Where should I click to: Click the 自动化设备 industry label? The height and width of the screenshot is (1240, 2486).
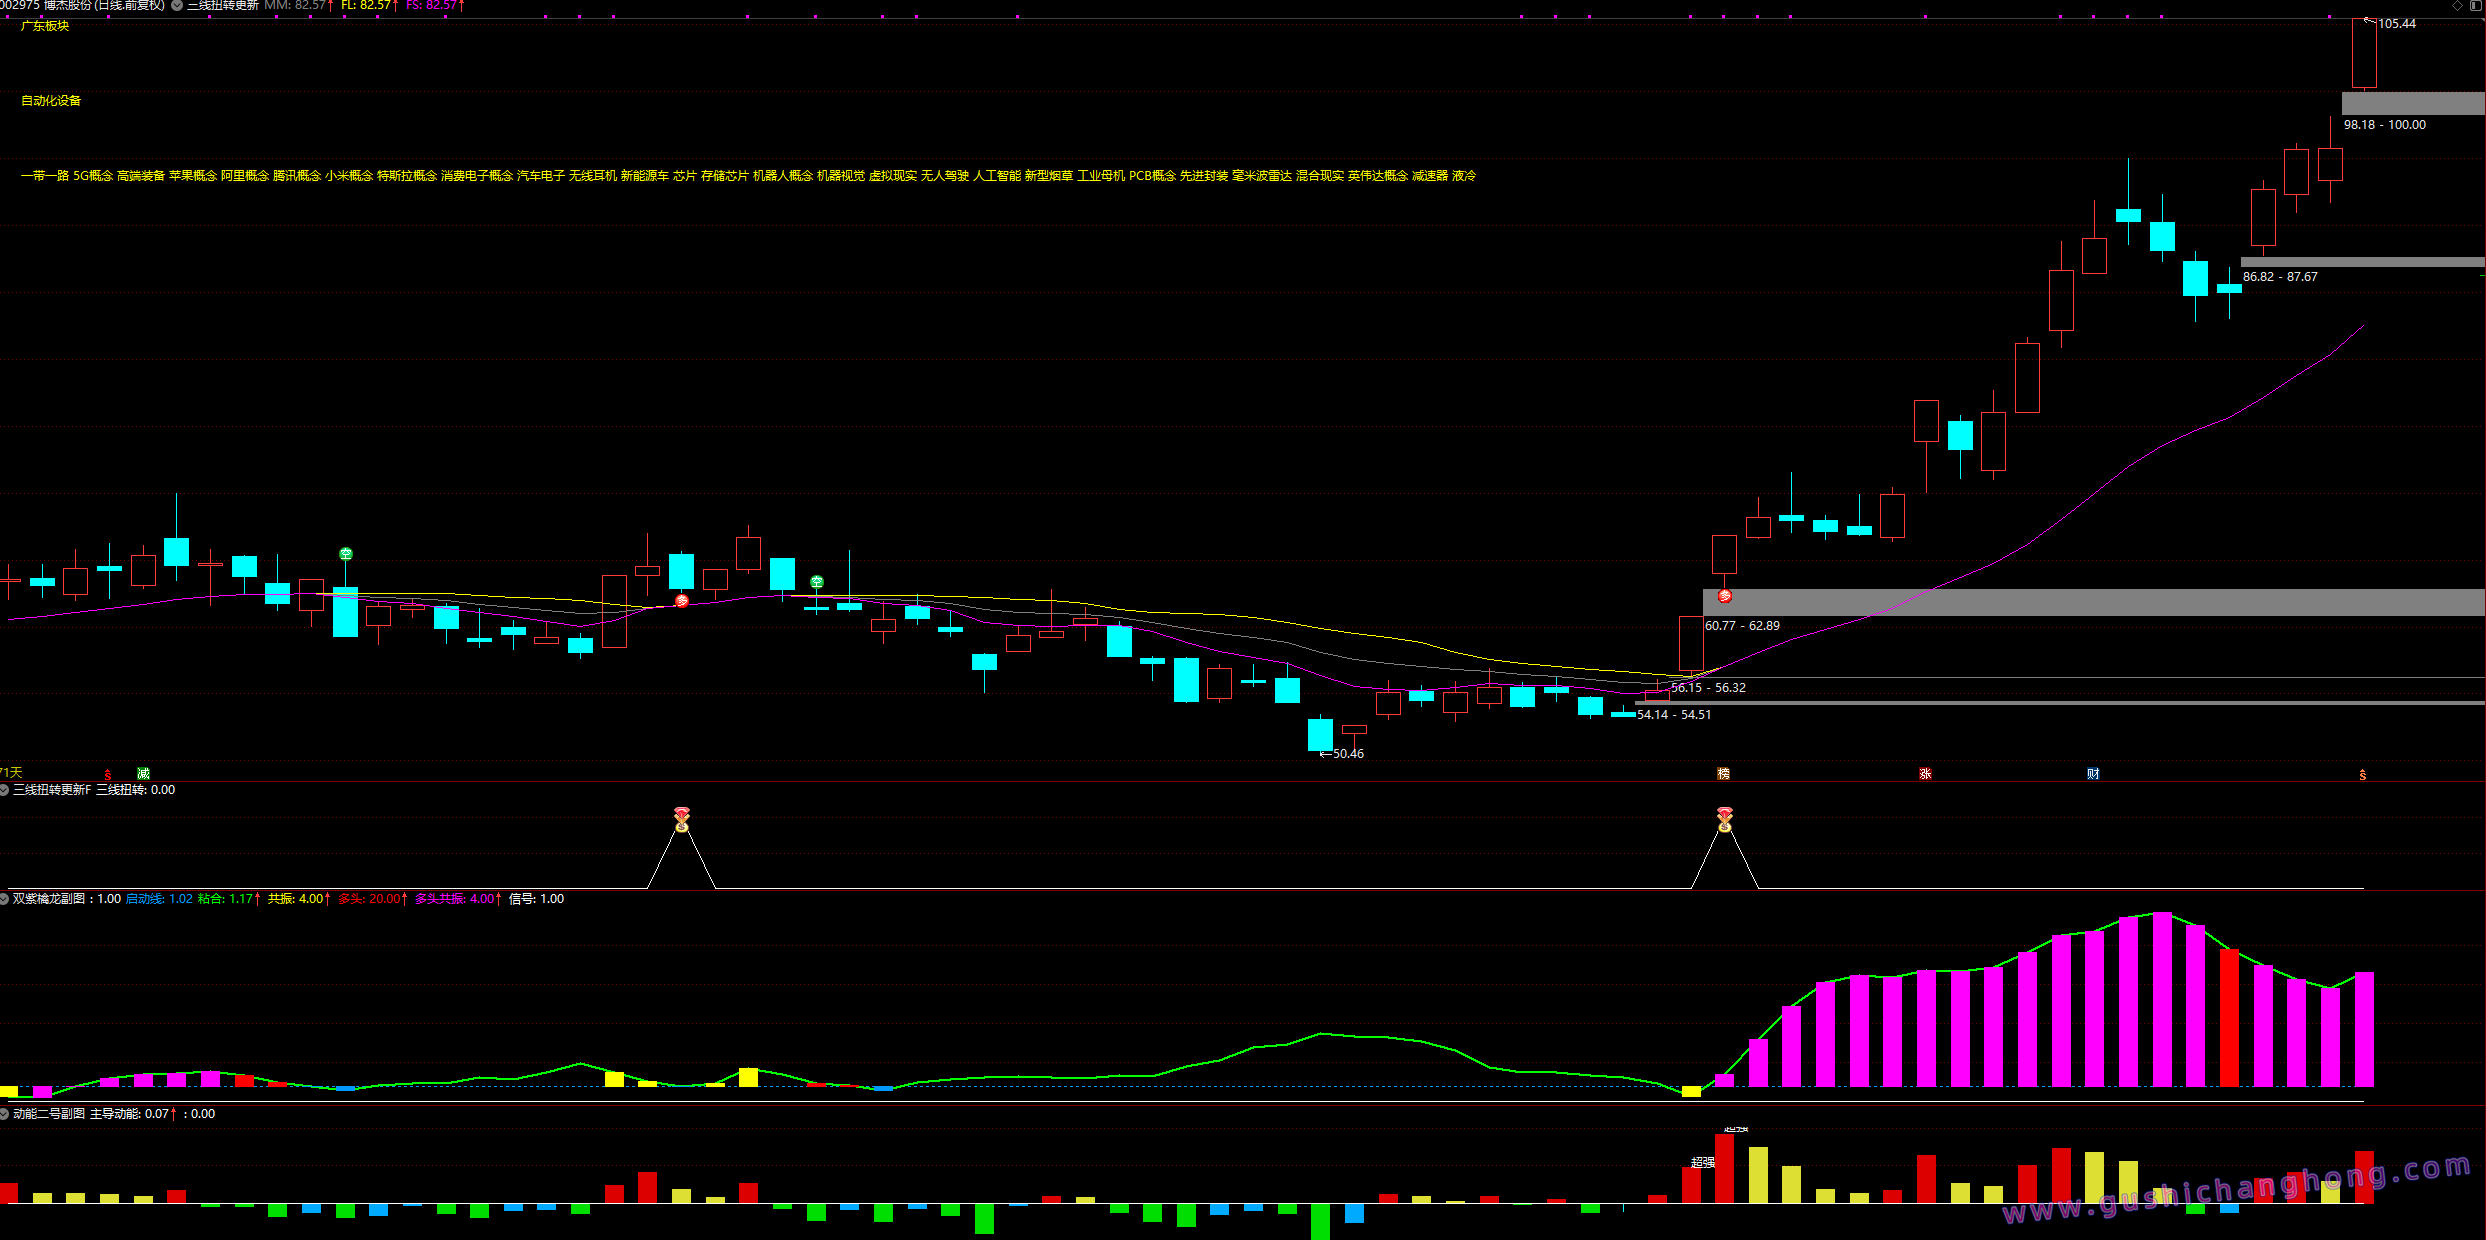coord(51,101)
